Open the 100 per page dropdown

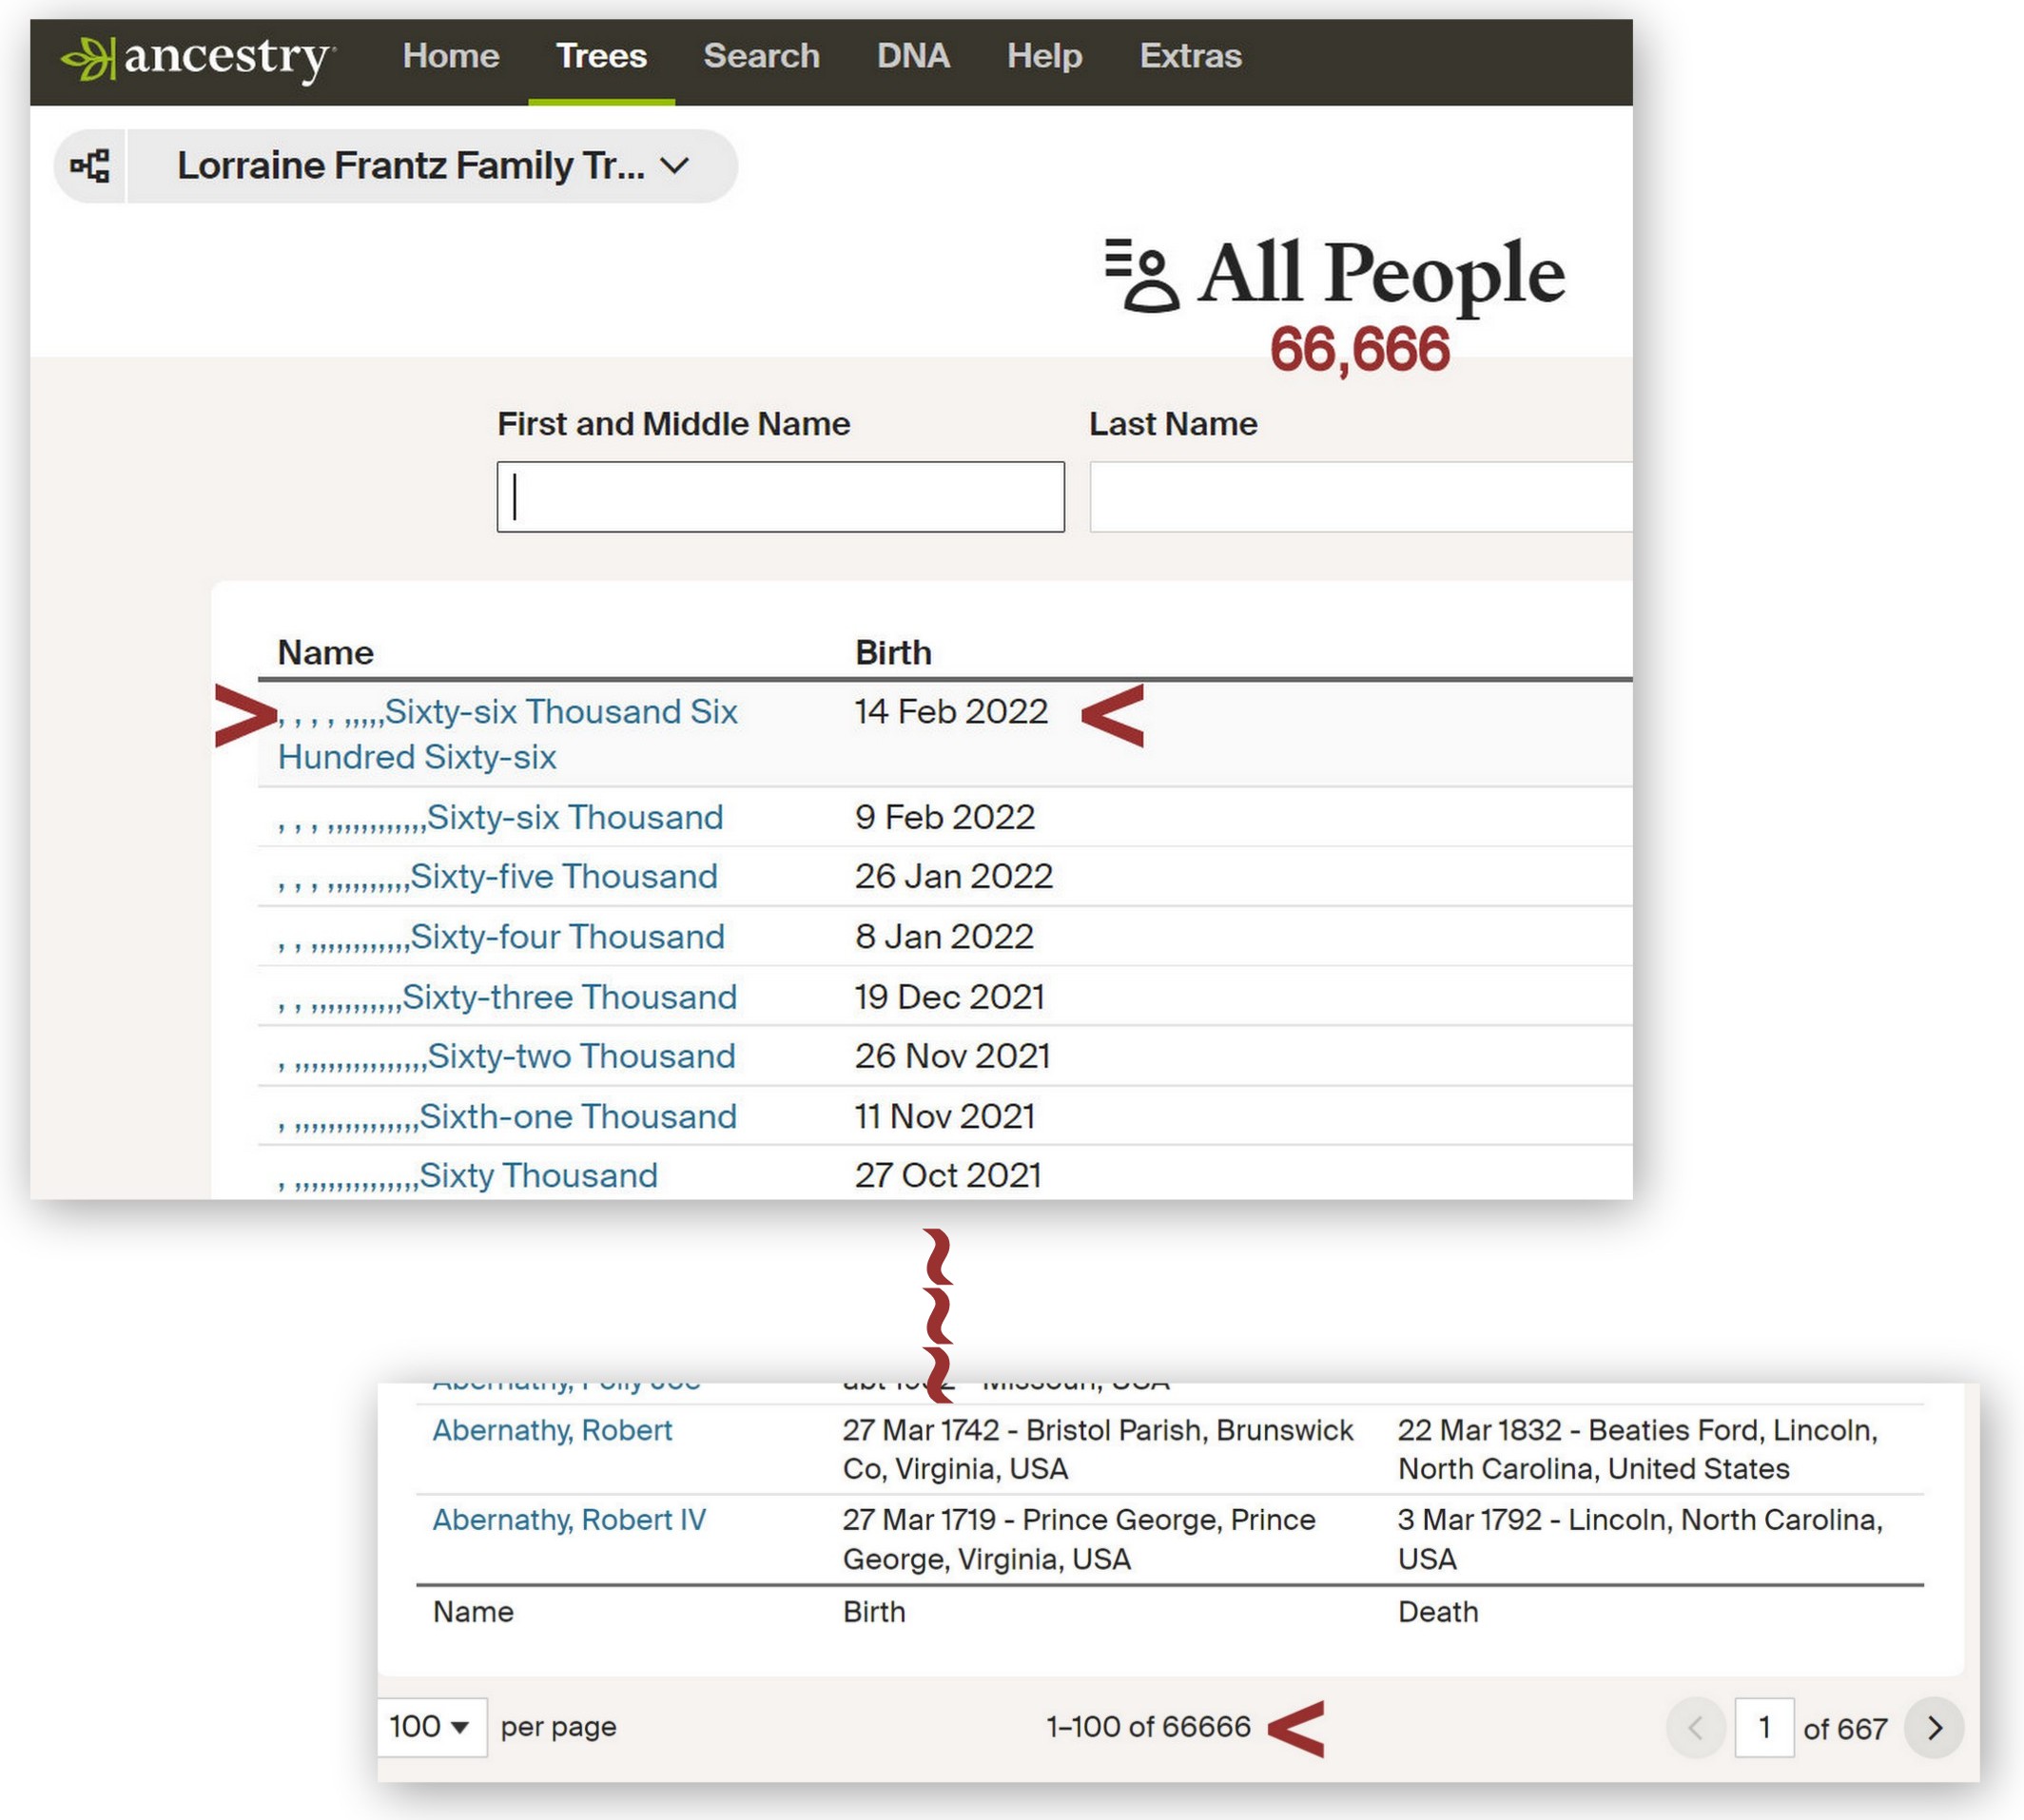pos(430,1727)
